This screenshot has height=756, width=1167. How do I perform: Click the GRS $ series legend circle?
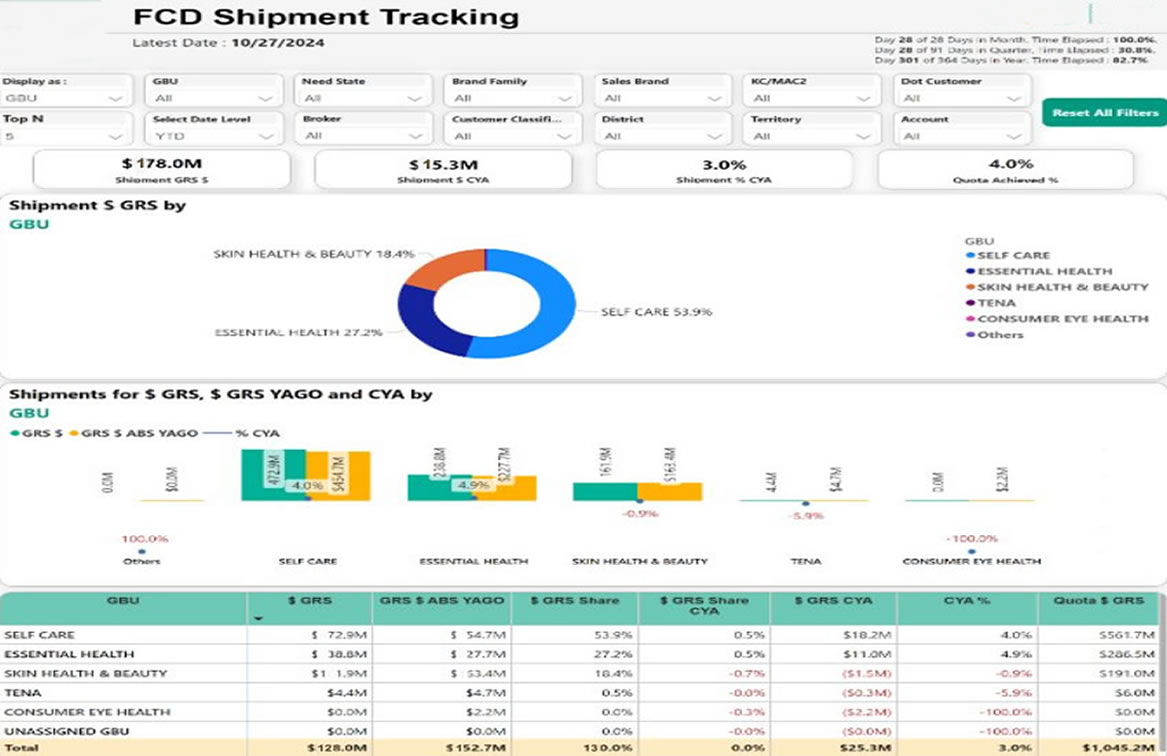coord(15,433)
